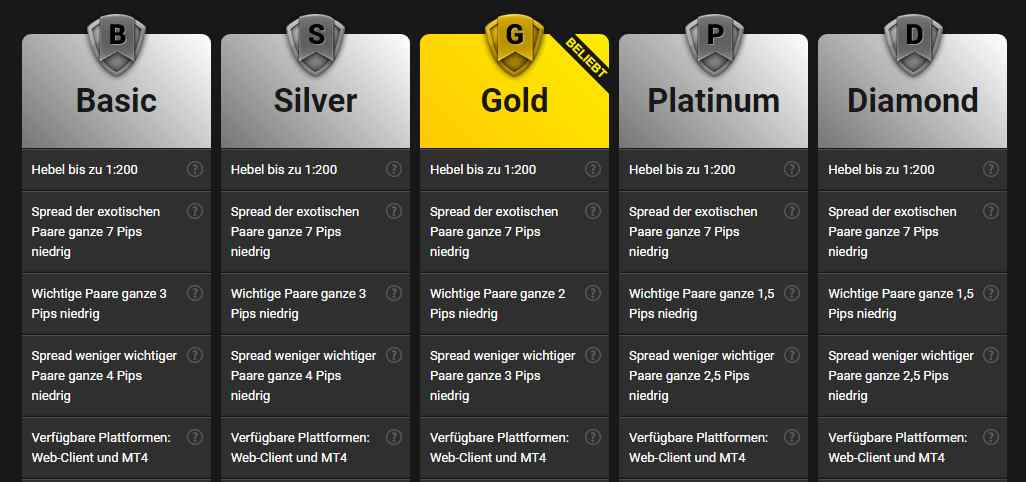The width and height of the screenshot is (1026, 482).
Task: Click the Diamond shield badge with D
Action: 913,44
